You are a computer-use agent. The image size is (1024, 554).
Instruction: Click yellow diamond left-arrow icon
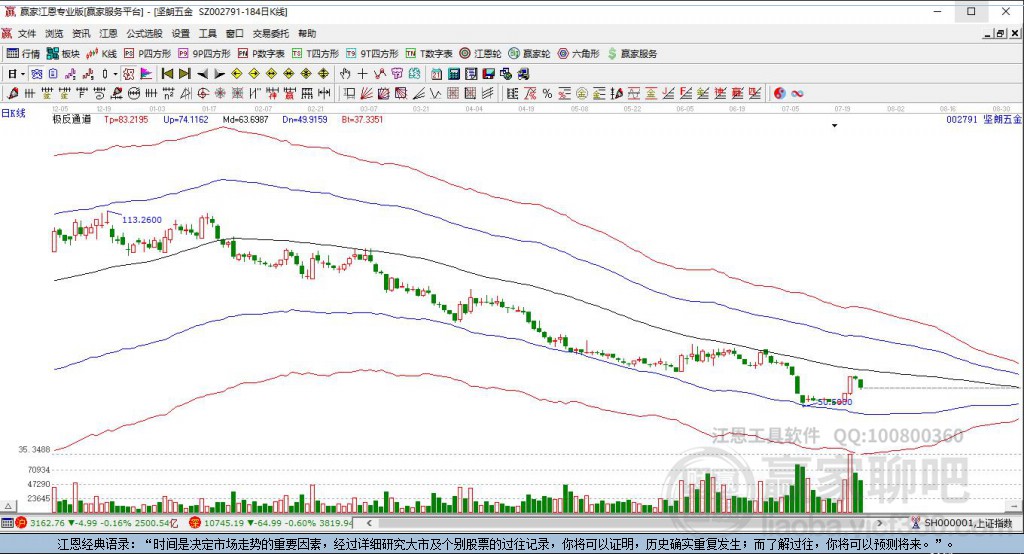[x=237, y=74]
